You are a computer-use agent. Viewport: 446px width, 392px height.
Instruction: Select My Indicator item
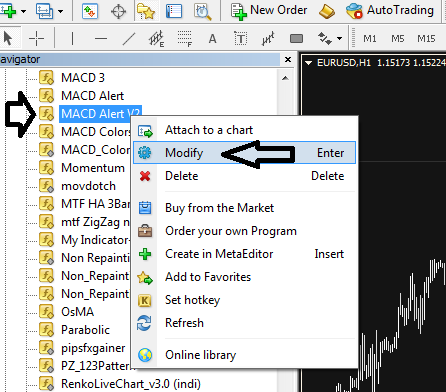95,240
